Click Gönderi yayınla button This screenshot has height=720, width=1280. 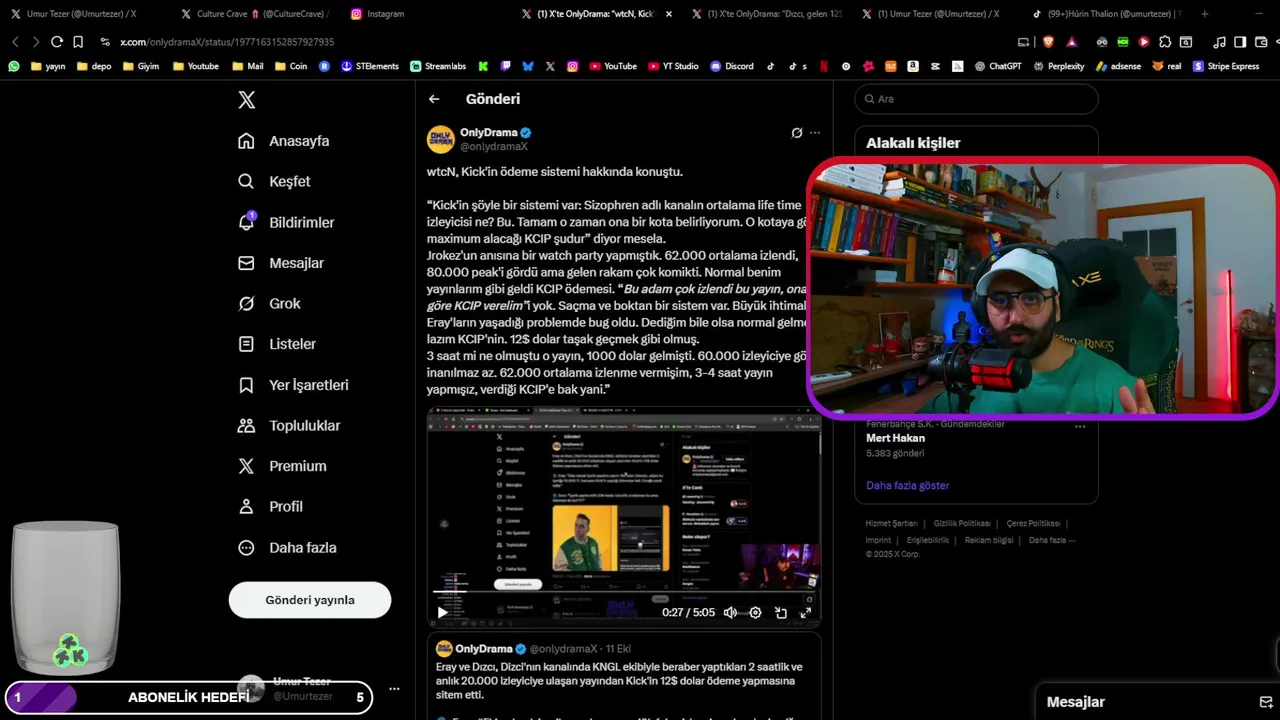310,600
